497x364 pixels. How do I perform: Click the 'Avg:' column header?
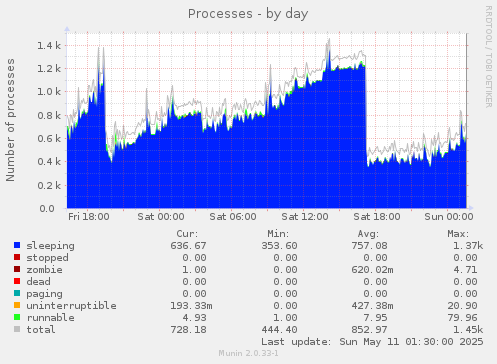click(368, 234)
